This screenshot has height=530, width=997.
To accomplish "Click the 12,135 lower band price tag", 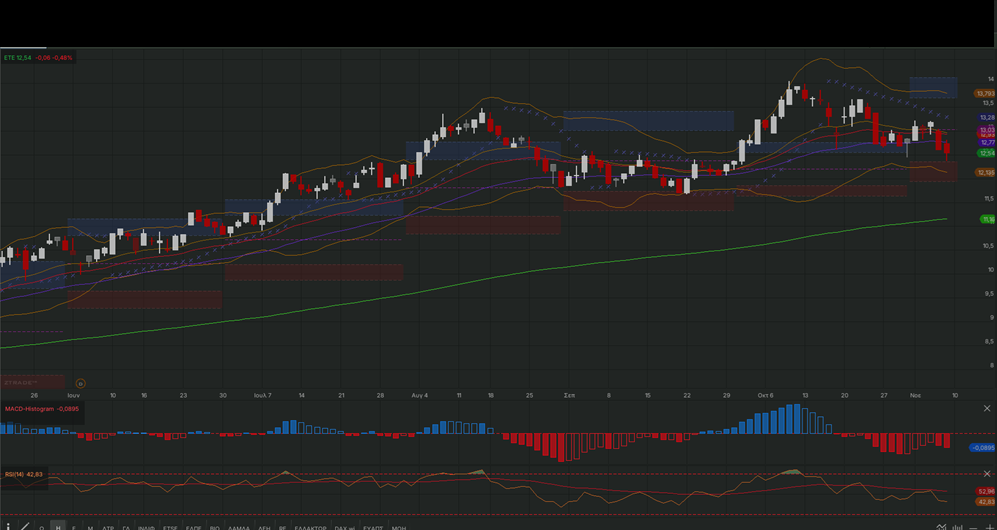I will [985, 172].
